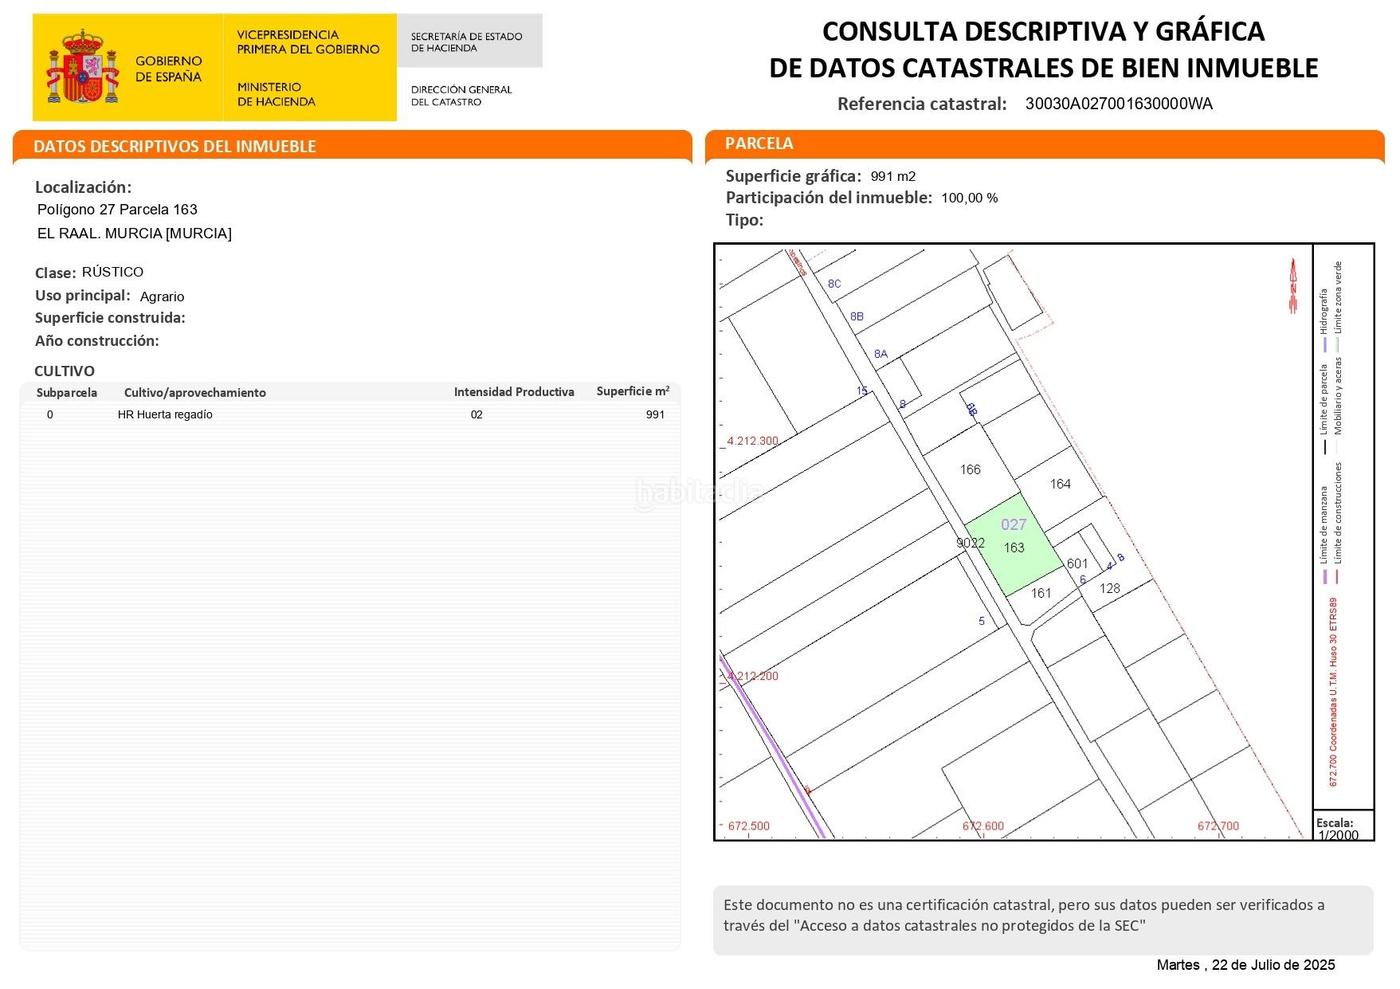Click the Ministerio de Hacienda logo text
The height and width of the screenshot is (989, 1400).
point(276,94)
